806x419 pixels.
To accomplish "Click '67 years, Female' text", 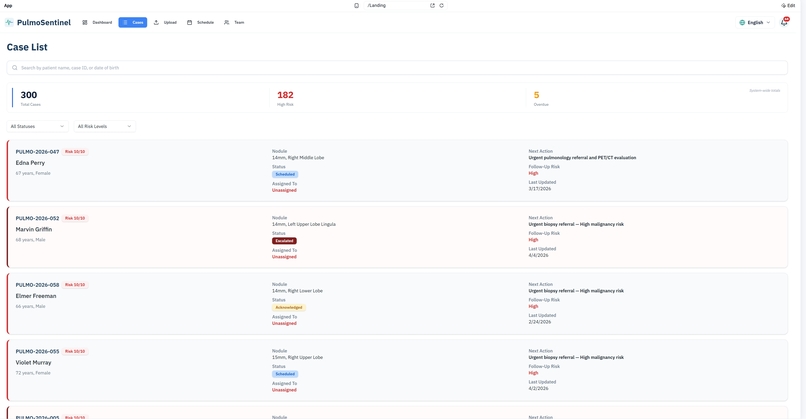I will [33, 173].
